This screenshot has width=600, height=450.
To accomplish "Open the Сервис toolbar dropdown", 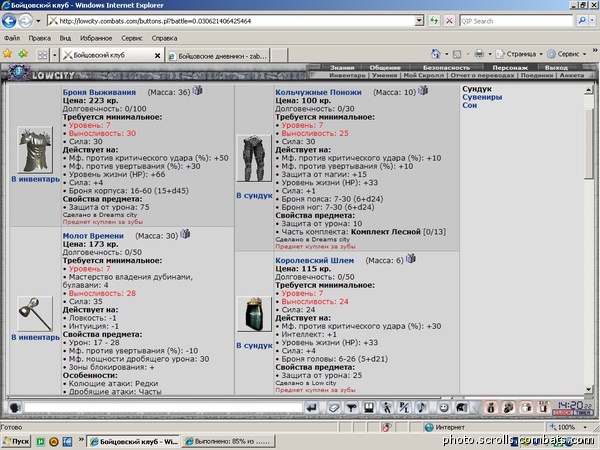I will point(566,54).
